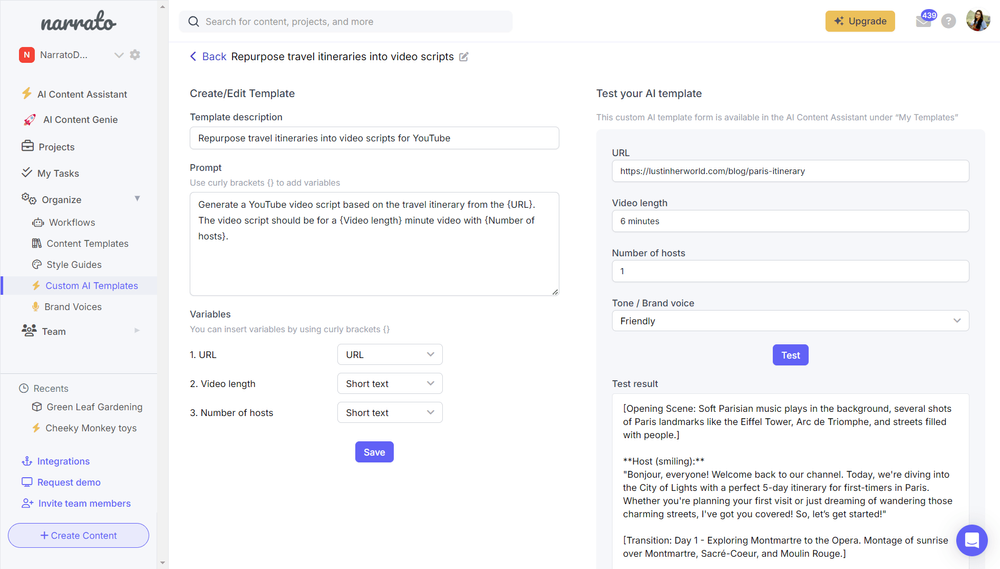Screen dimensions: 1000x569
Task: Open the Tone / Brand voice dropdown
Action: coord(790,321)
